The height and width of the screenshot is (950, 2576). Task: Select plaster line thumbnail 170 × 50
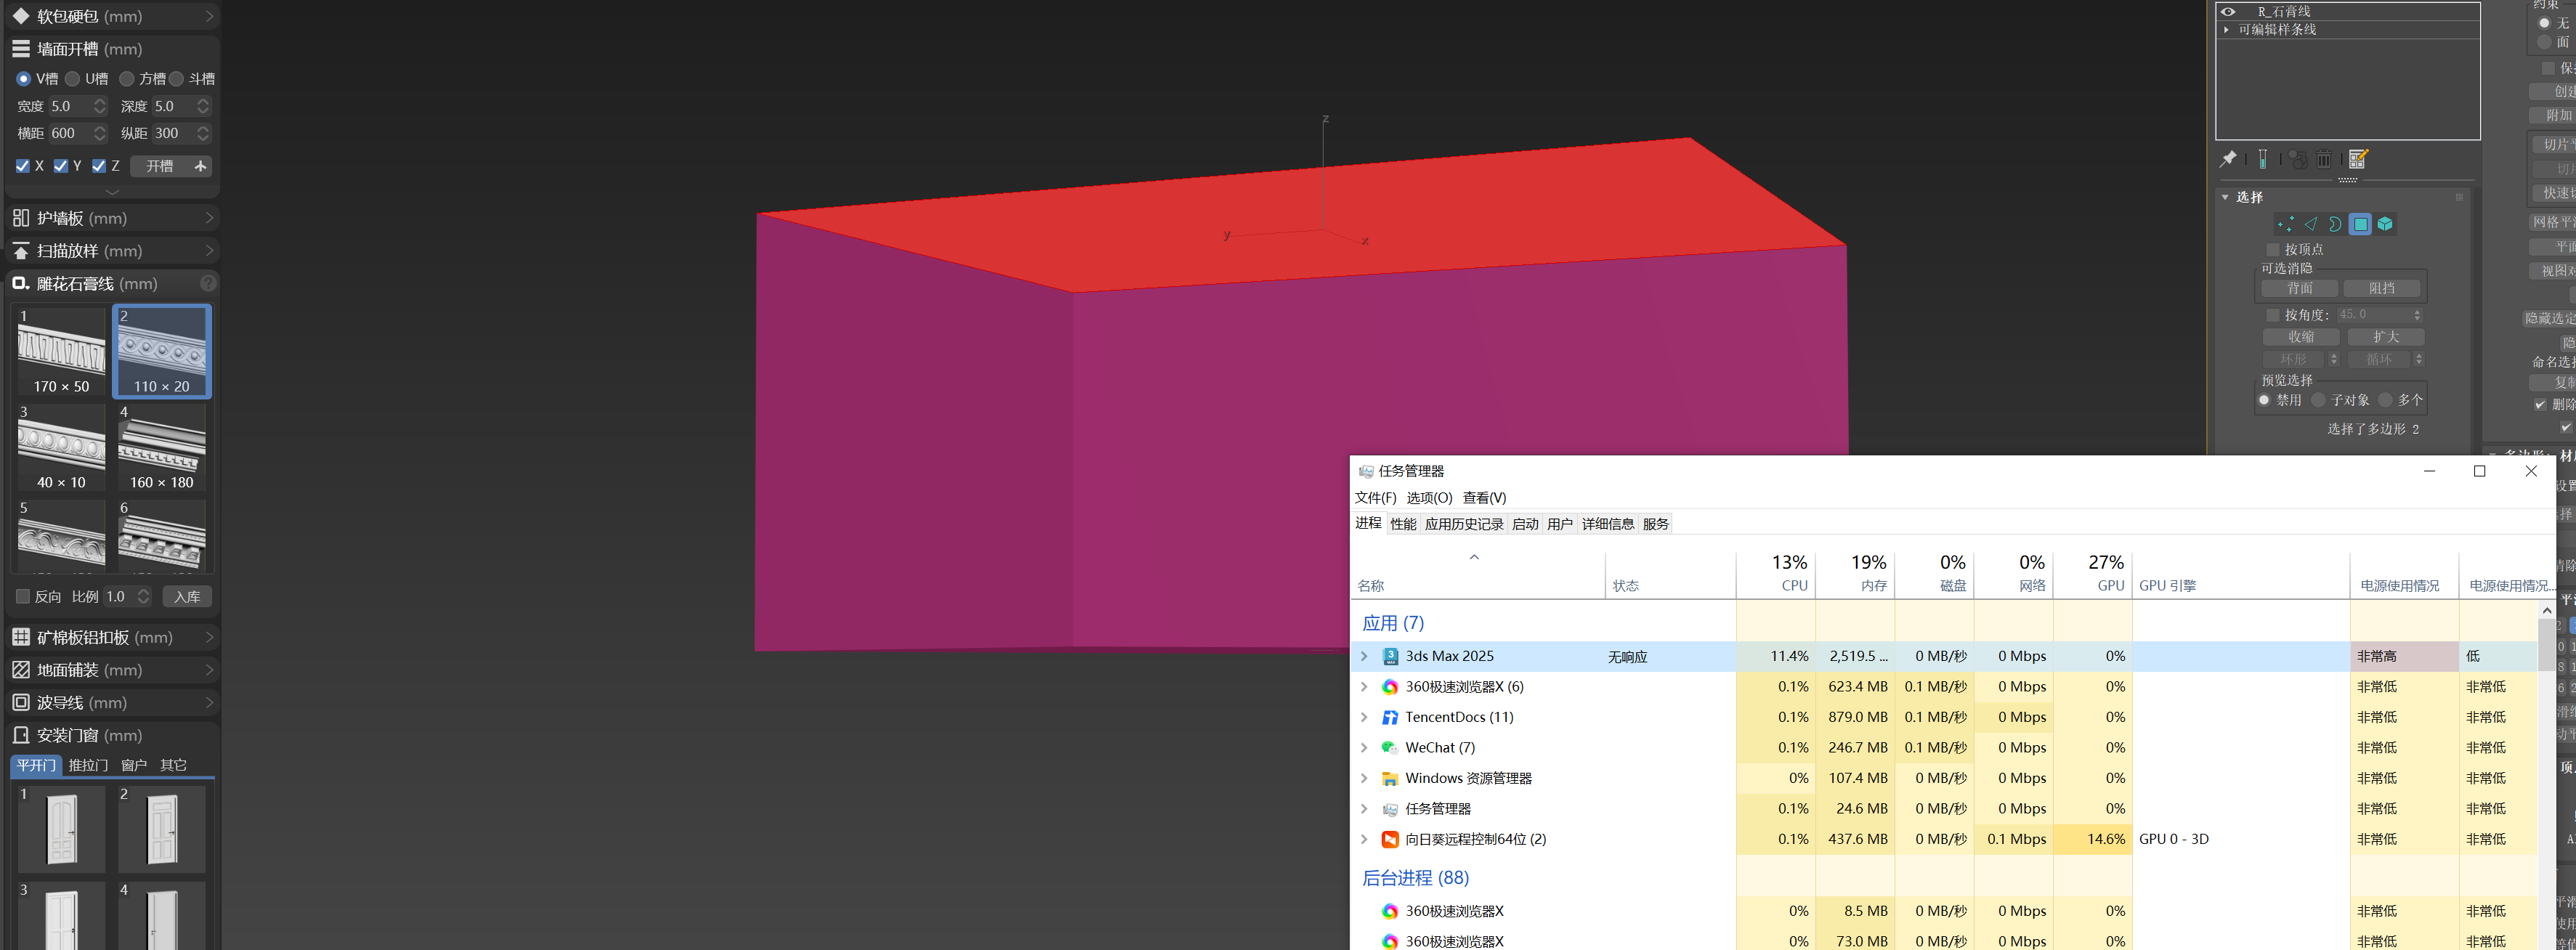61,352
